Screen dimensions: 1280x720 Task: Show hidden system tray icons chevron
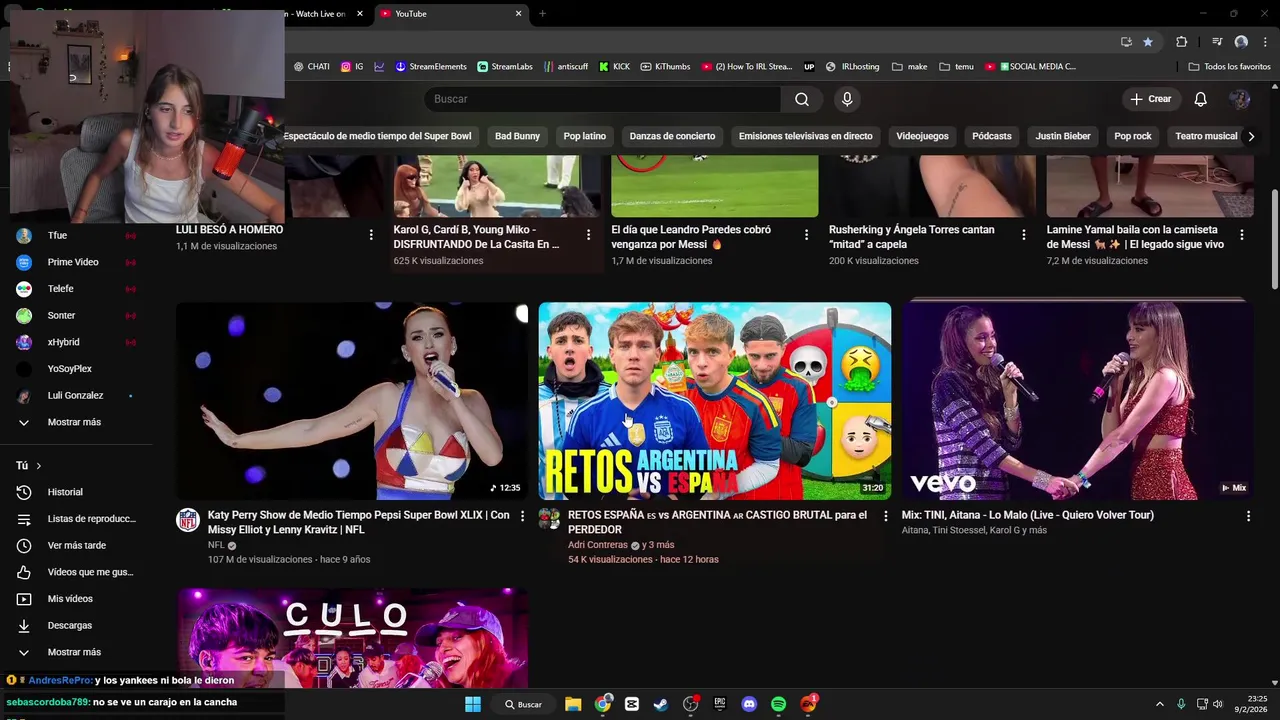[x=1159, y=704]
